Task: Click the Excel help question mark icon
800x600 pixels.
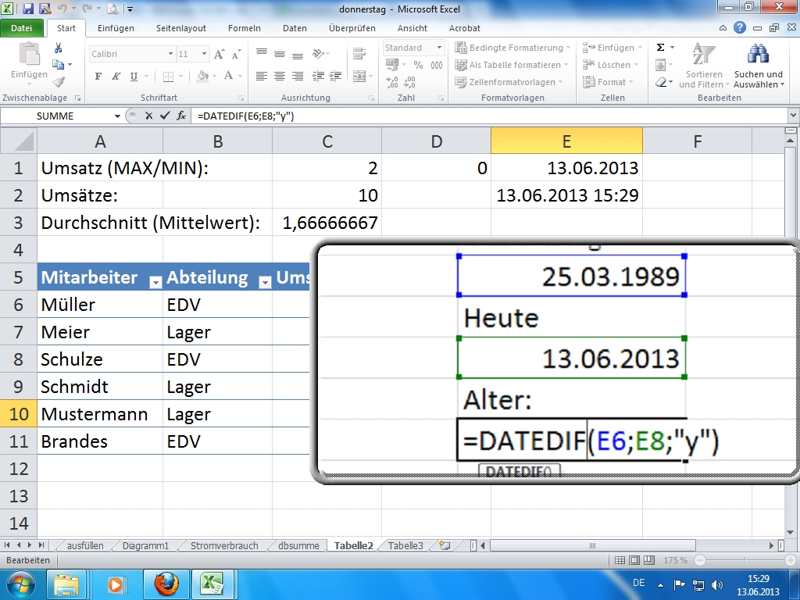Action: (x=739, y=28)
